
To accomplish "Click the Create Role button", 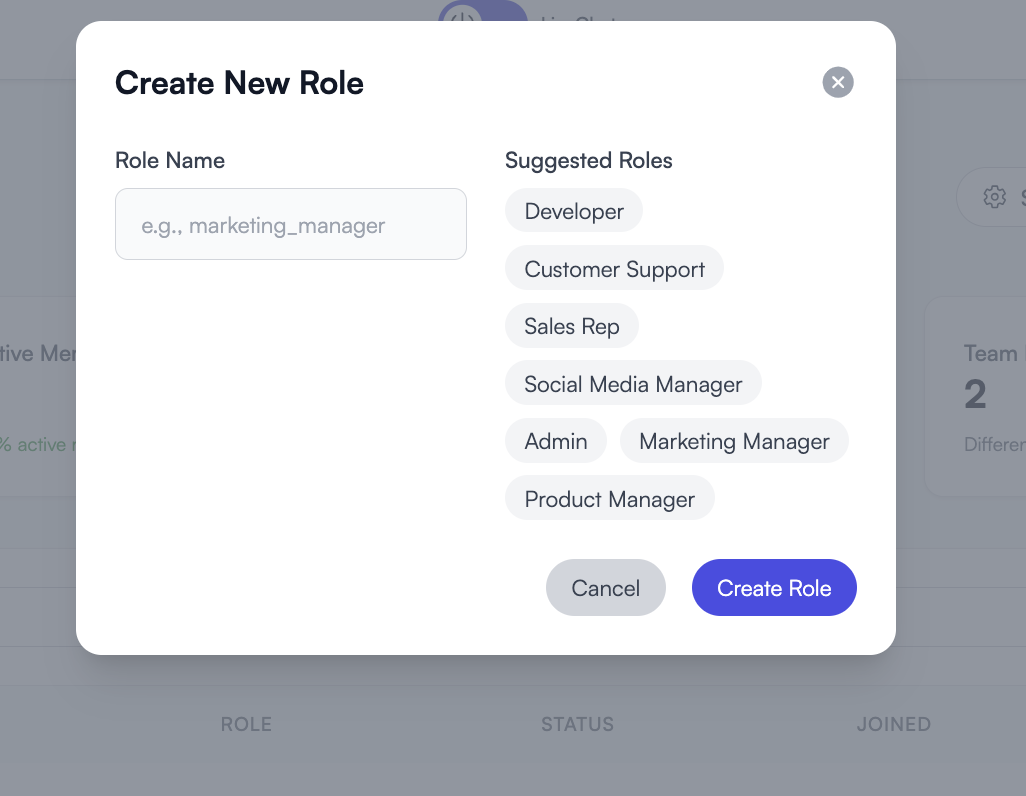I will (774, 587).
